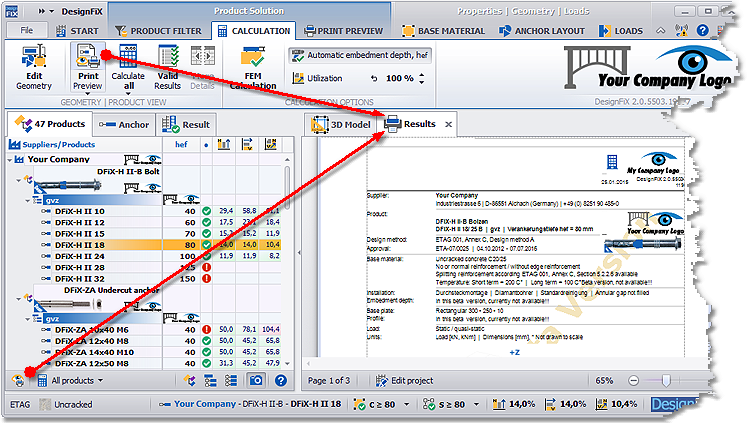Click red error icon for DFiX-H II 32
This screenshot has width=747, height=425.
tap(206, 278)
